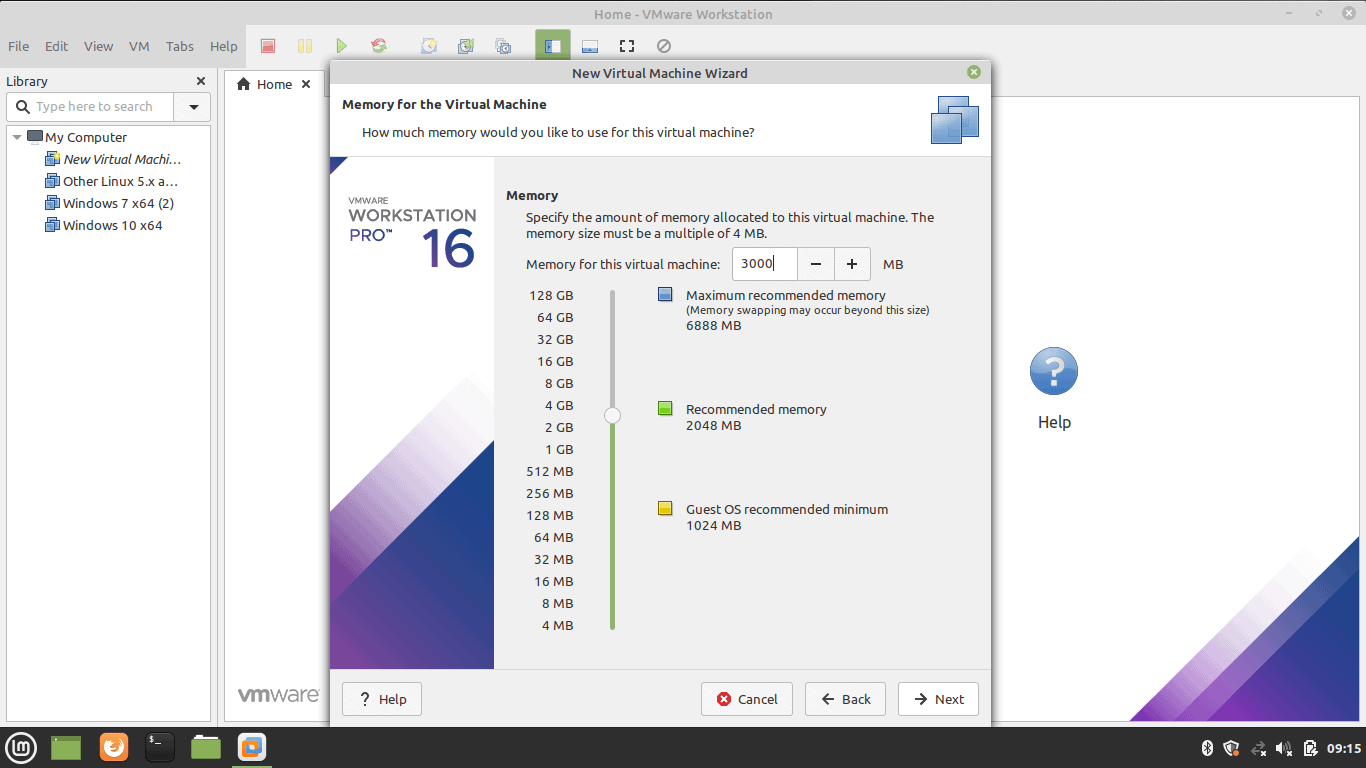
Task: Click the VMware Workstation taskbar icon
Action: coord(252,747)
